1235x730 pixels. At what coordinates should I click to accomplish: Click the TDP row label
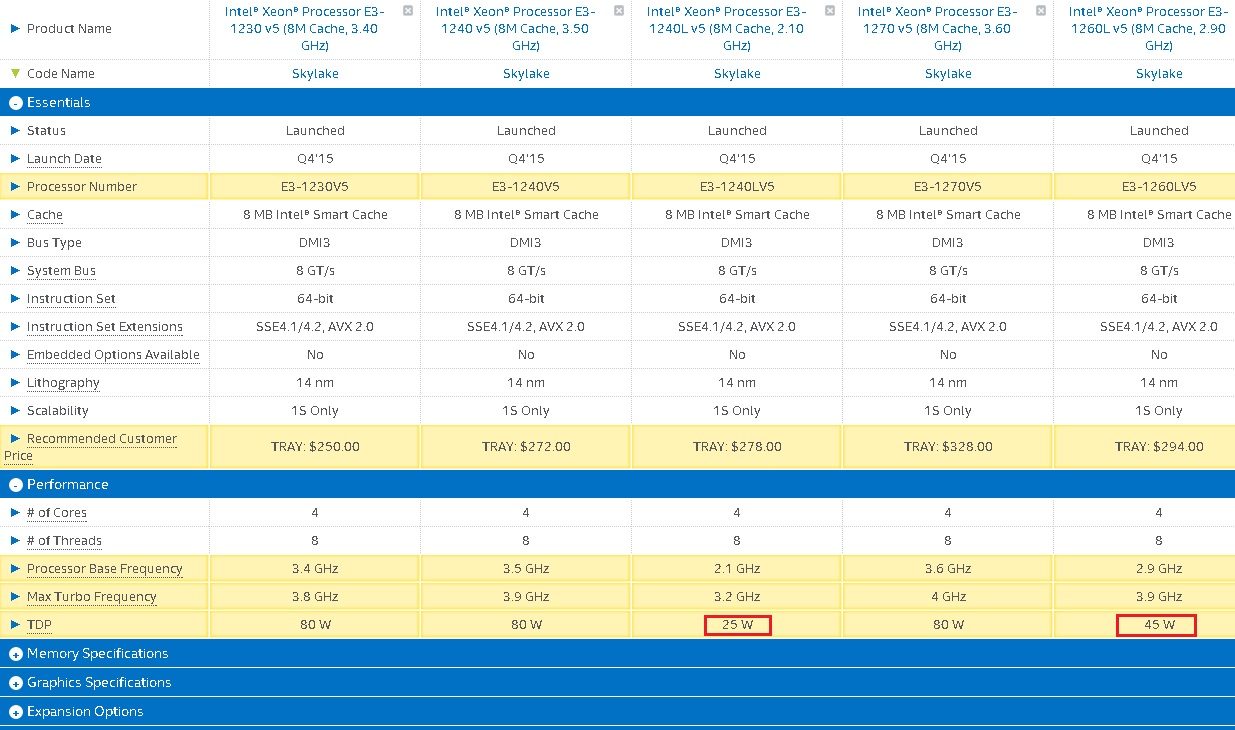pyautogui.click(x=39, y=625)
